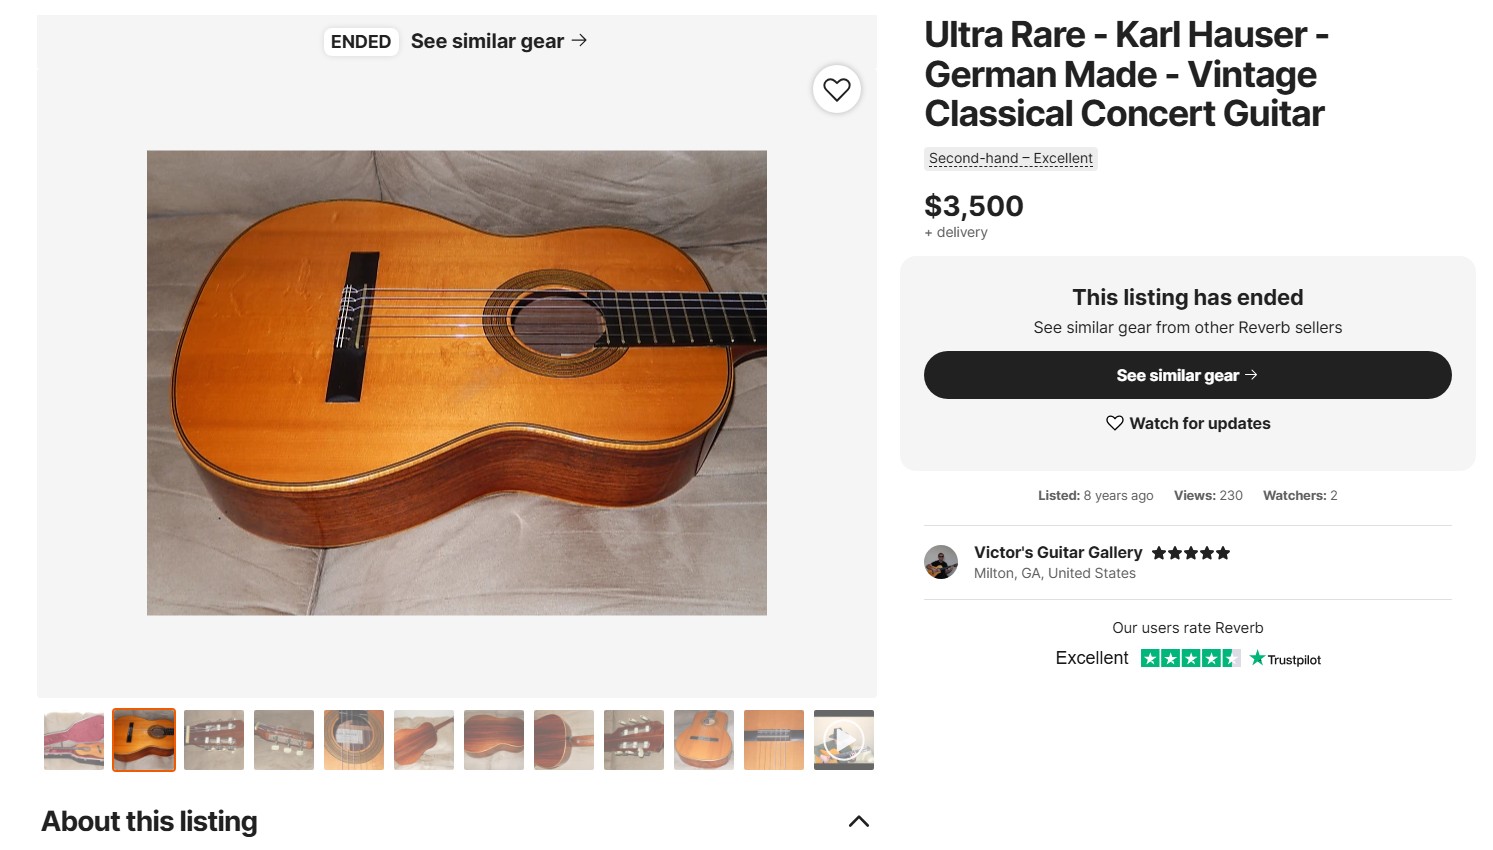
Task: Click the ENDED status badge
Action: 361,41
